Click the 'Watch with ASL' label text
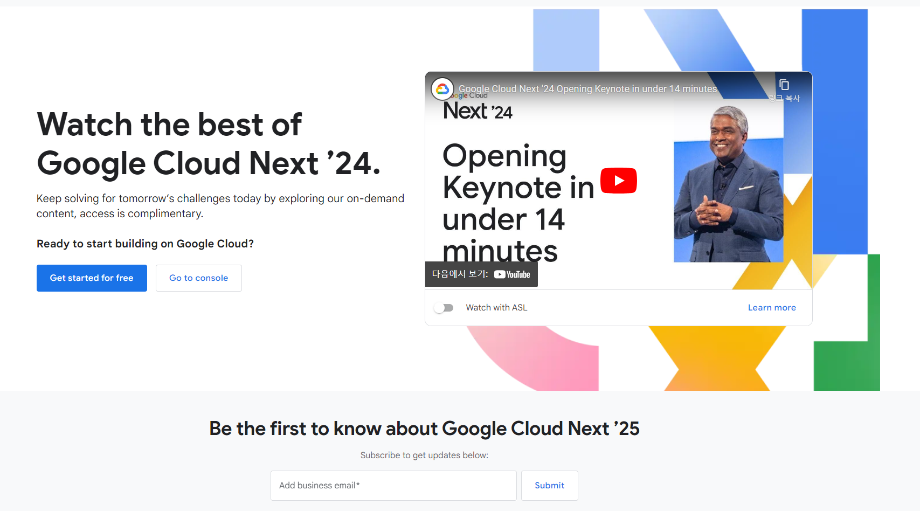 click(496, 308)
